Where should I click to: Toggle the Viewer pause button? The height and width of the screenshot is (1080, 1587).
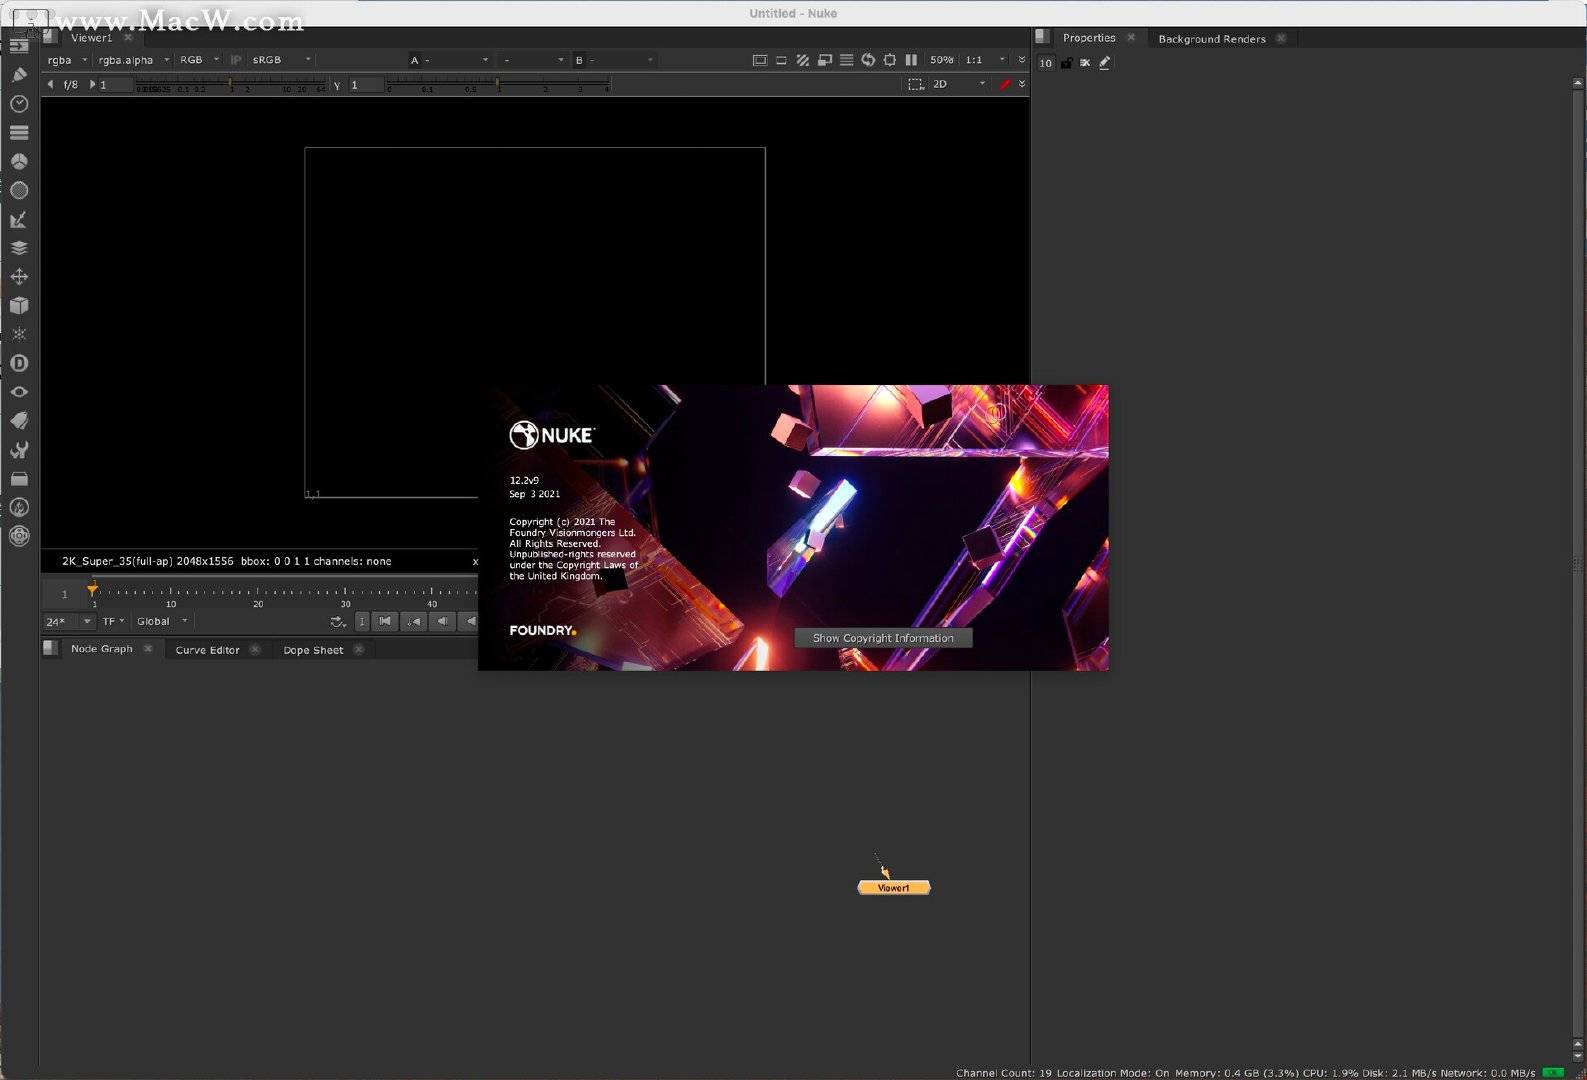(x=911, y=60)
